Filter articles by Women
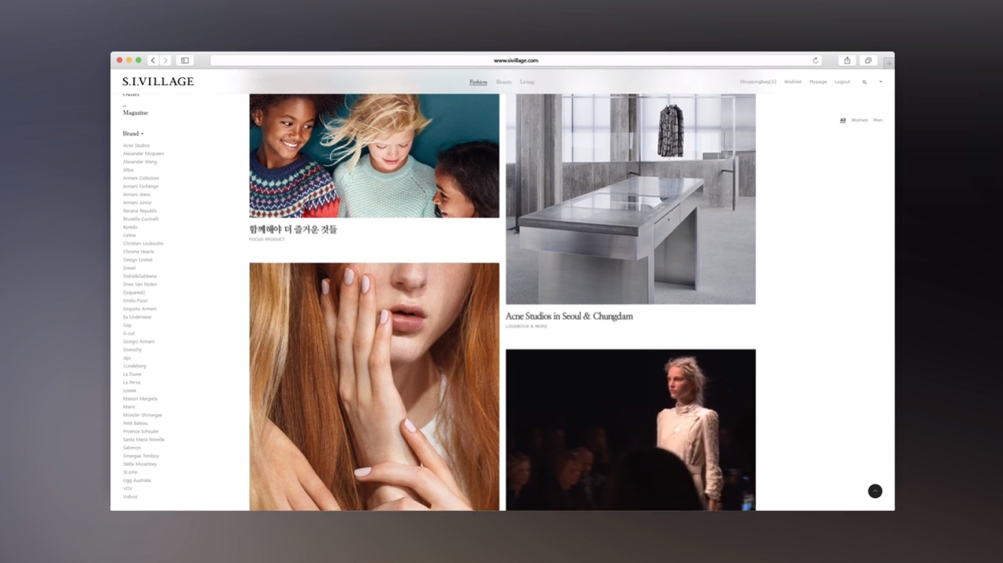 [x=860, y=120]
